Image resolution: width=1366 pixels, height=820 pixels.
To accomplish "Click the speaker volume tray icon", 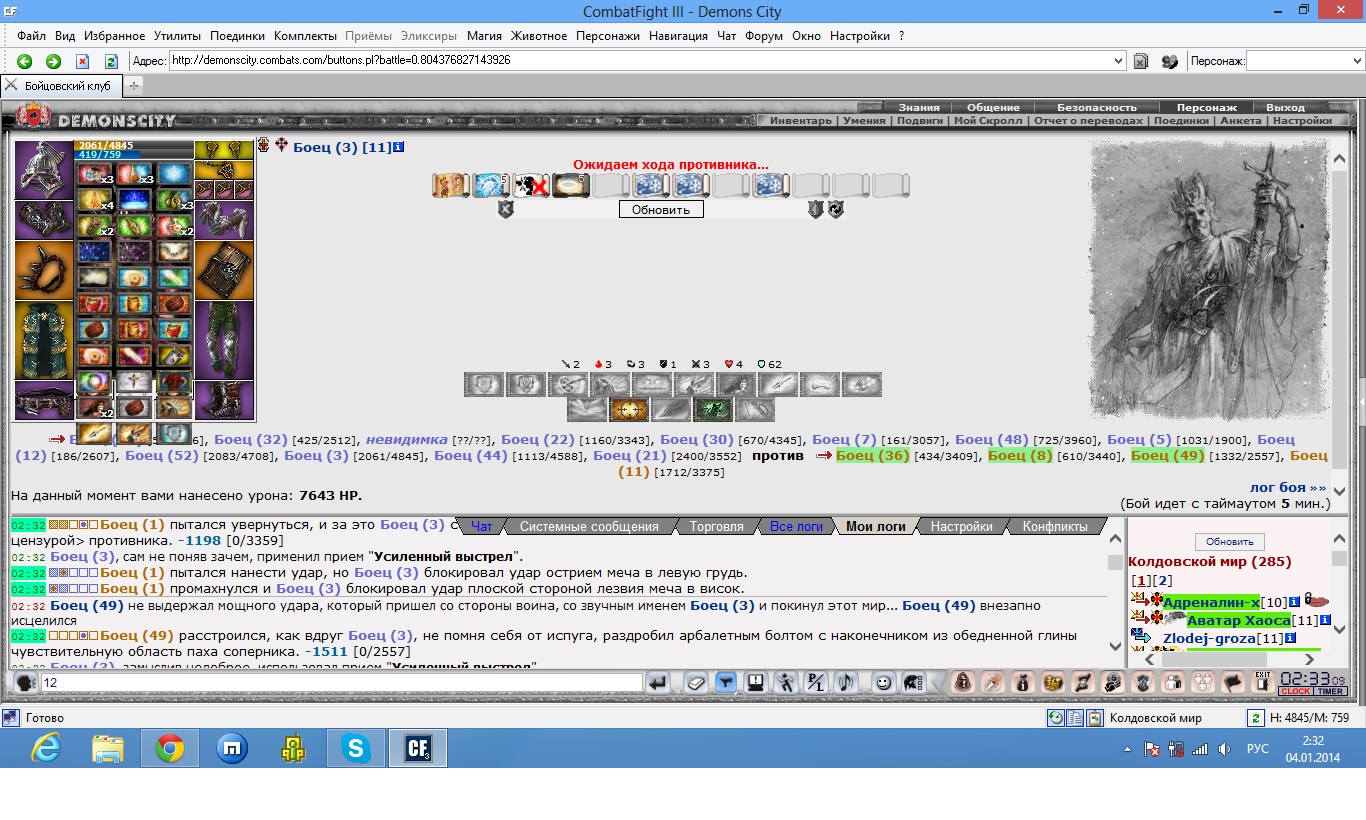I will 1224,749.
